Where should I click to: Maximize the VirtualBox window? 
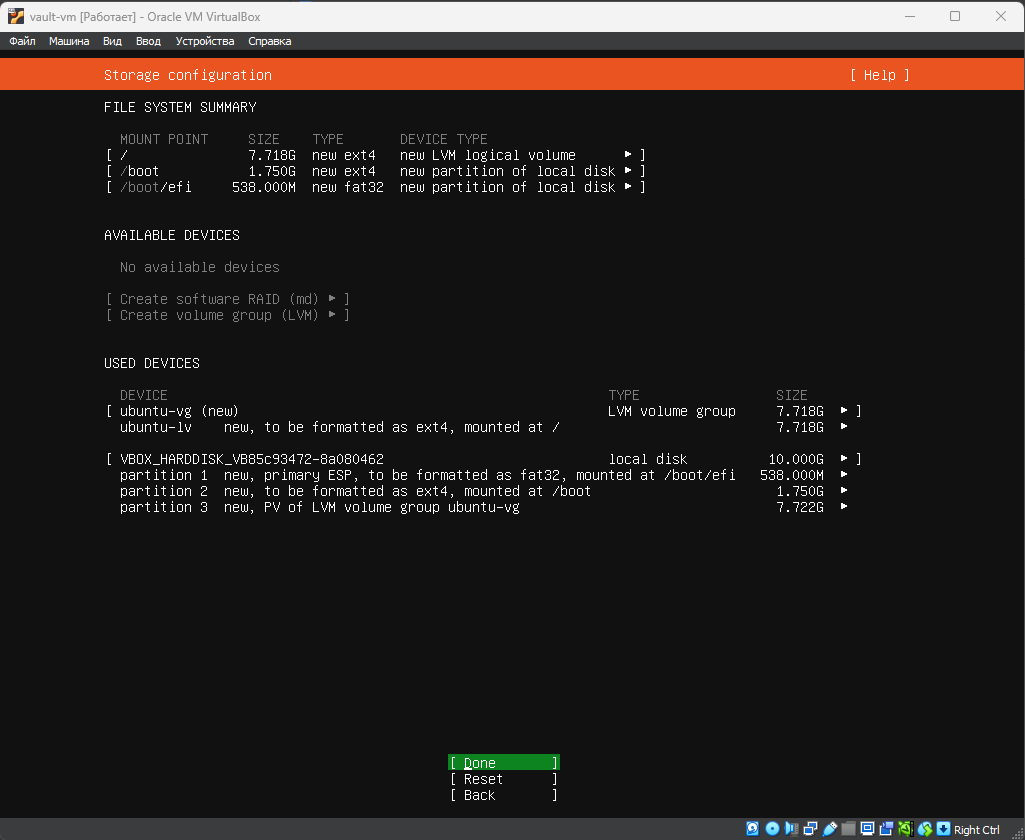pos(955,16)
